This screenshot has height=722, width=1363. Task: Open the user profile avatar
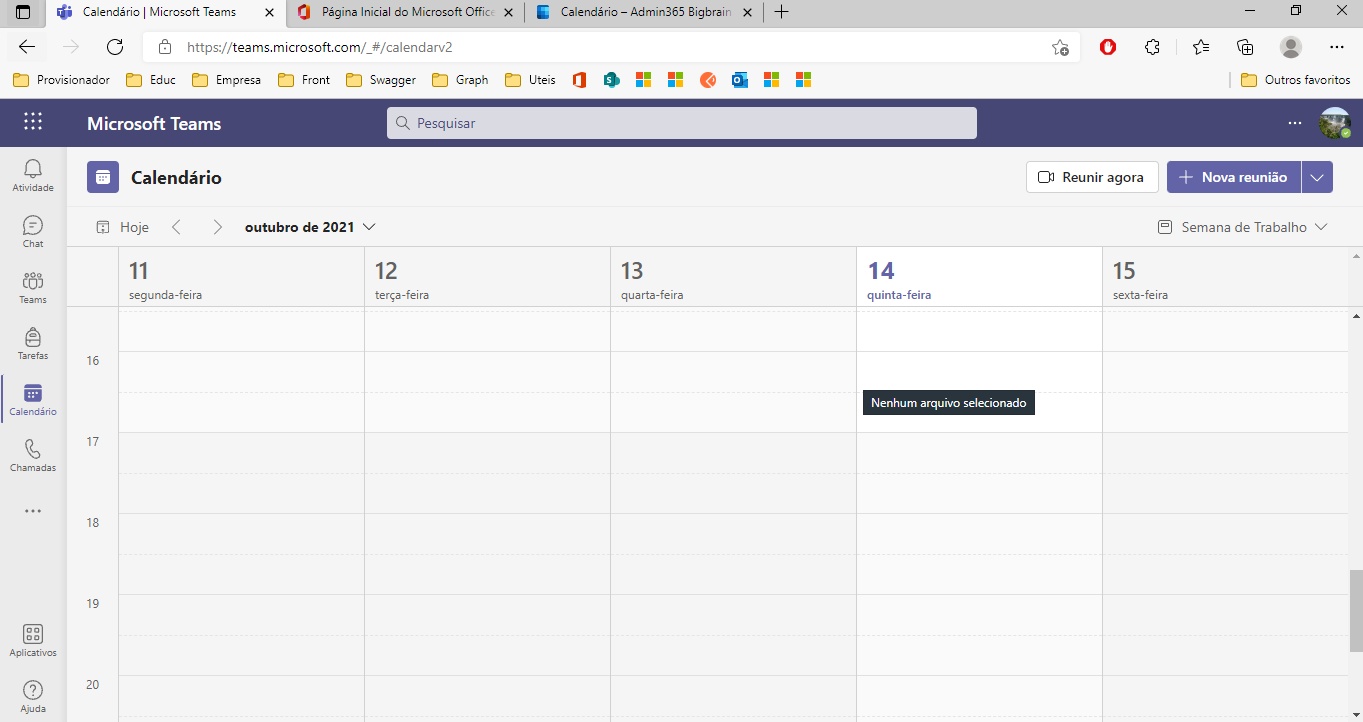[x=1335, y=123]
